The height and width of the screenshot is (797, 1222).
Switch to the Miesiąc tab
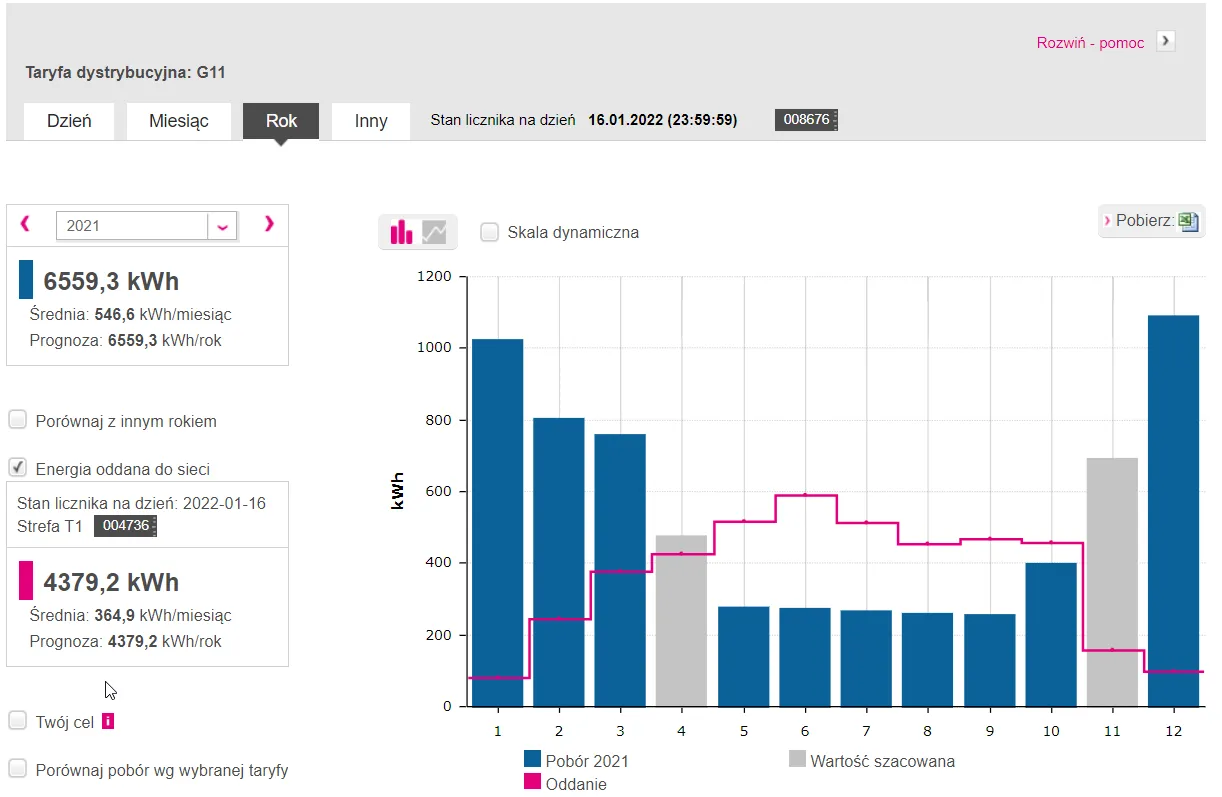tap(178, 121)
